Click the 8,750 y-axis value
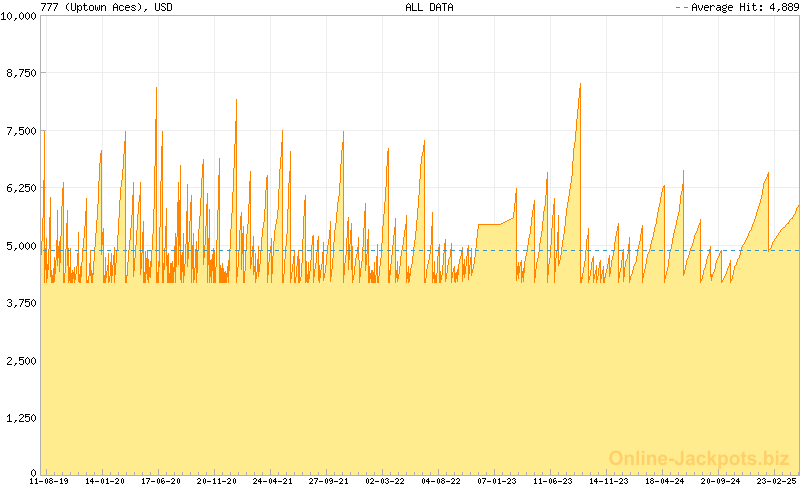Screen dimensions: 800x490 [x=22, y=73]
